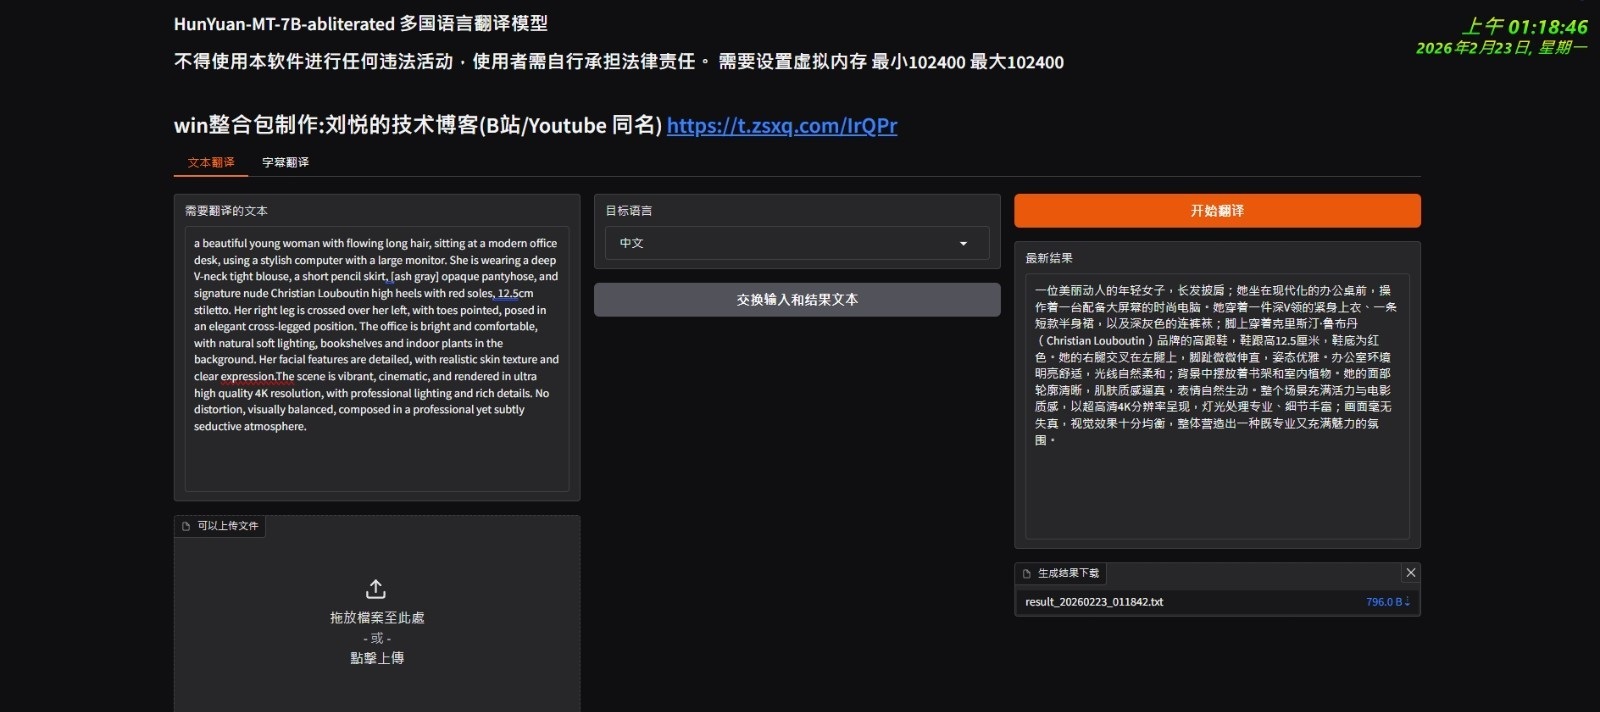
Task: Click the 交换输入和结果文本 button
Action: (797, 300)
